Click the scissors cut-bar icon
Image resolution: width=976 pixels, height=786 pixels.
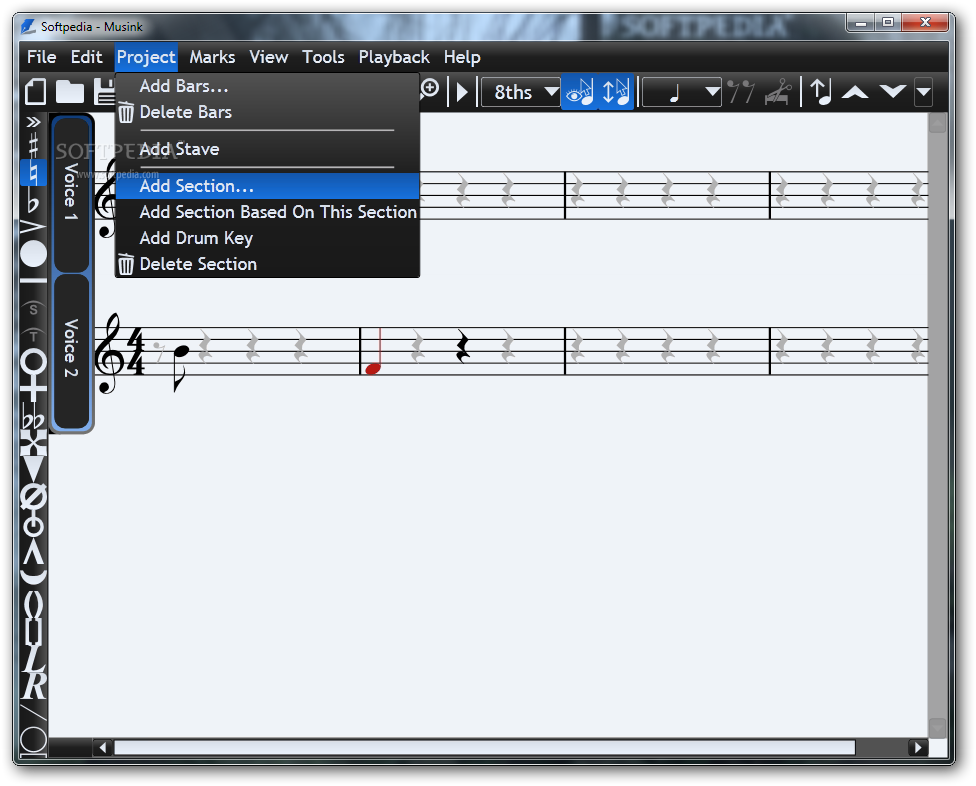tap(778, 92)
